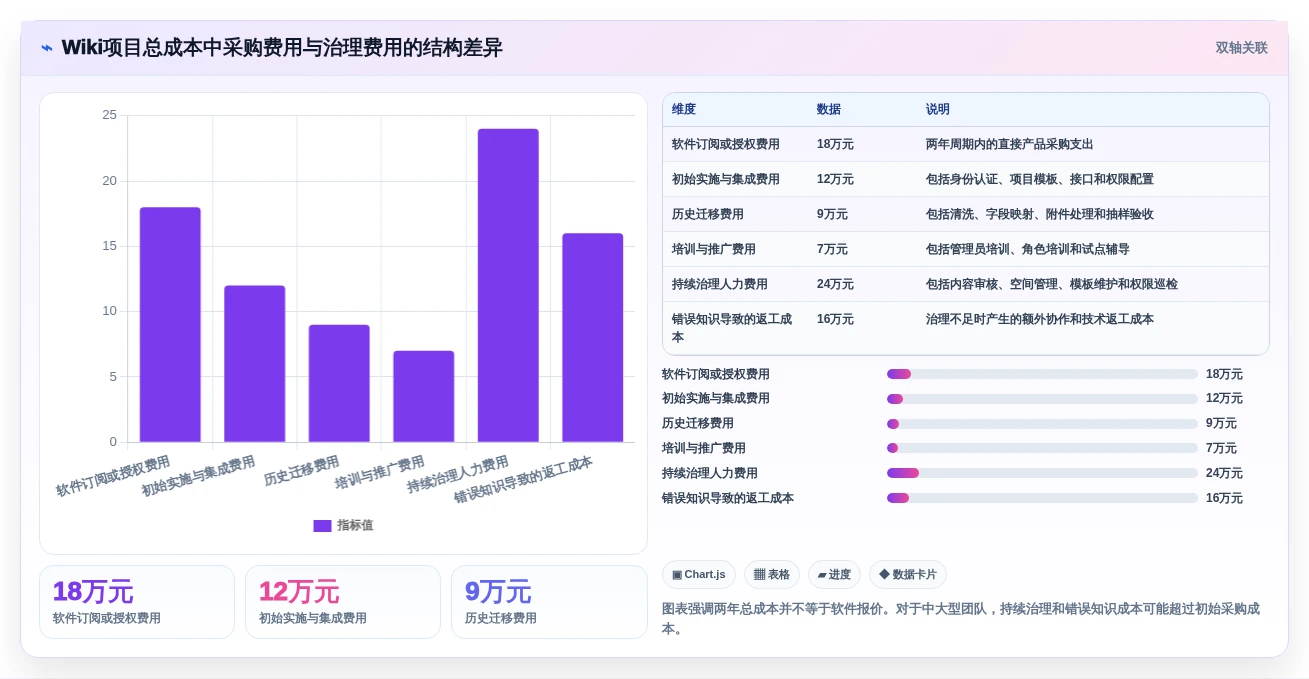Open the 12万元 初始实施 data card

[x=343, y=602]
